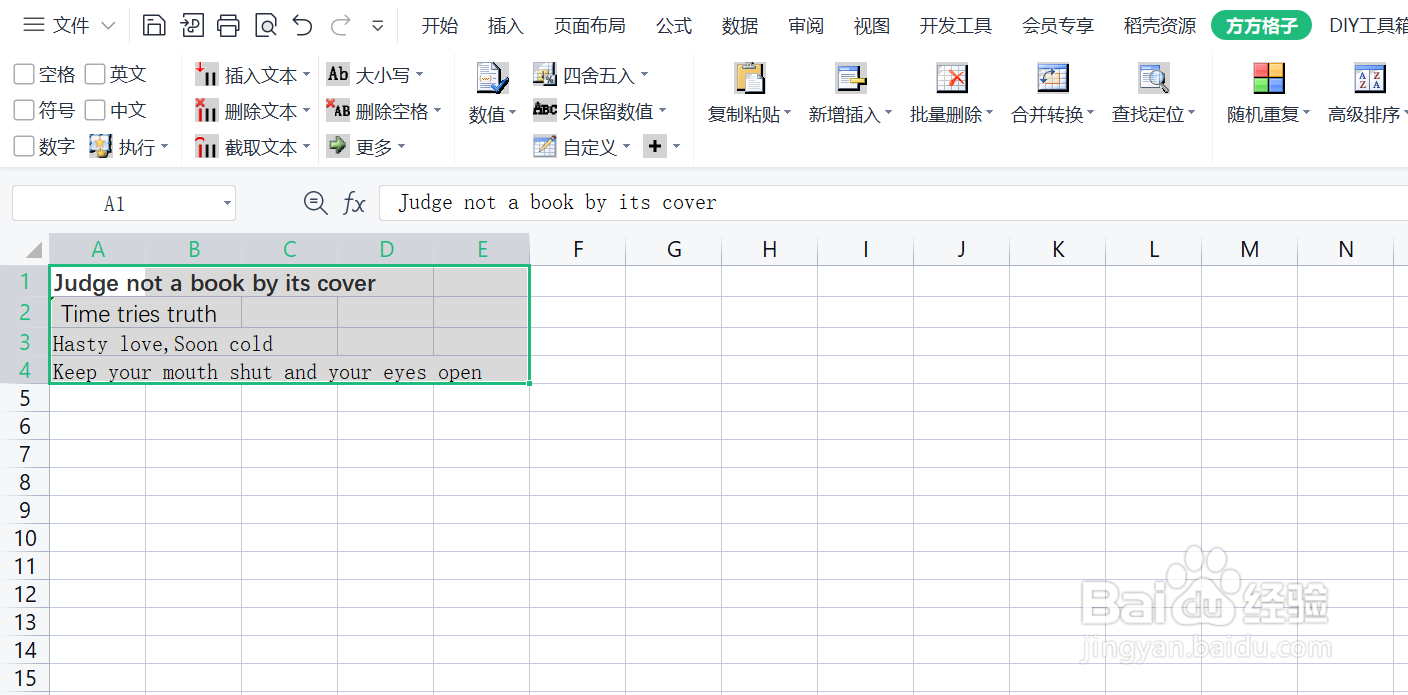Expand the 执行 dropdown arrow

(165, 147)
